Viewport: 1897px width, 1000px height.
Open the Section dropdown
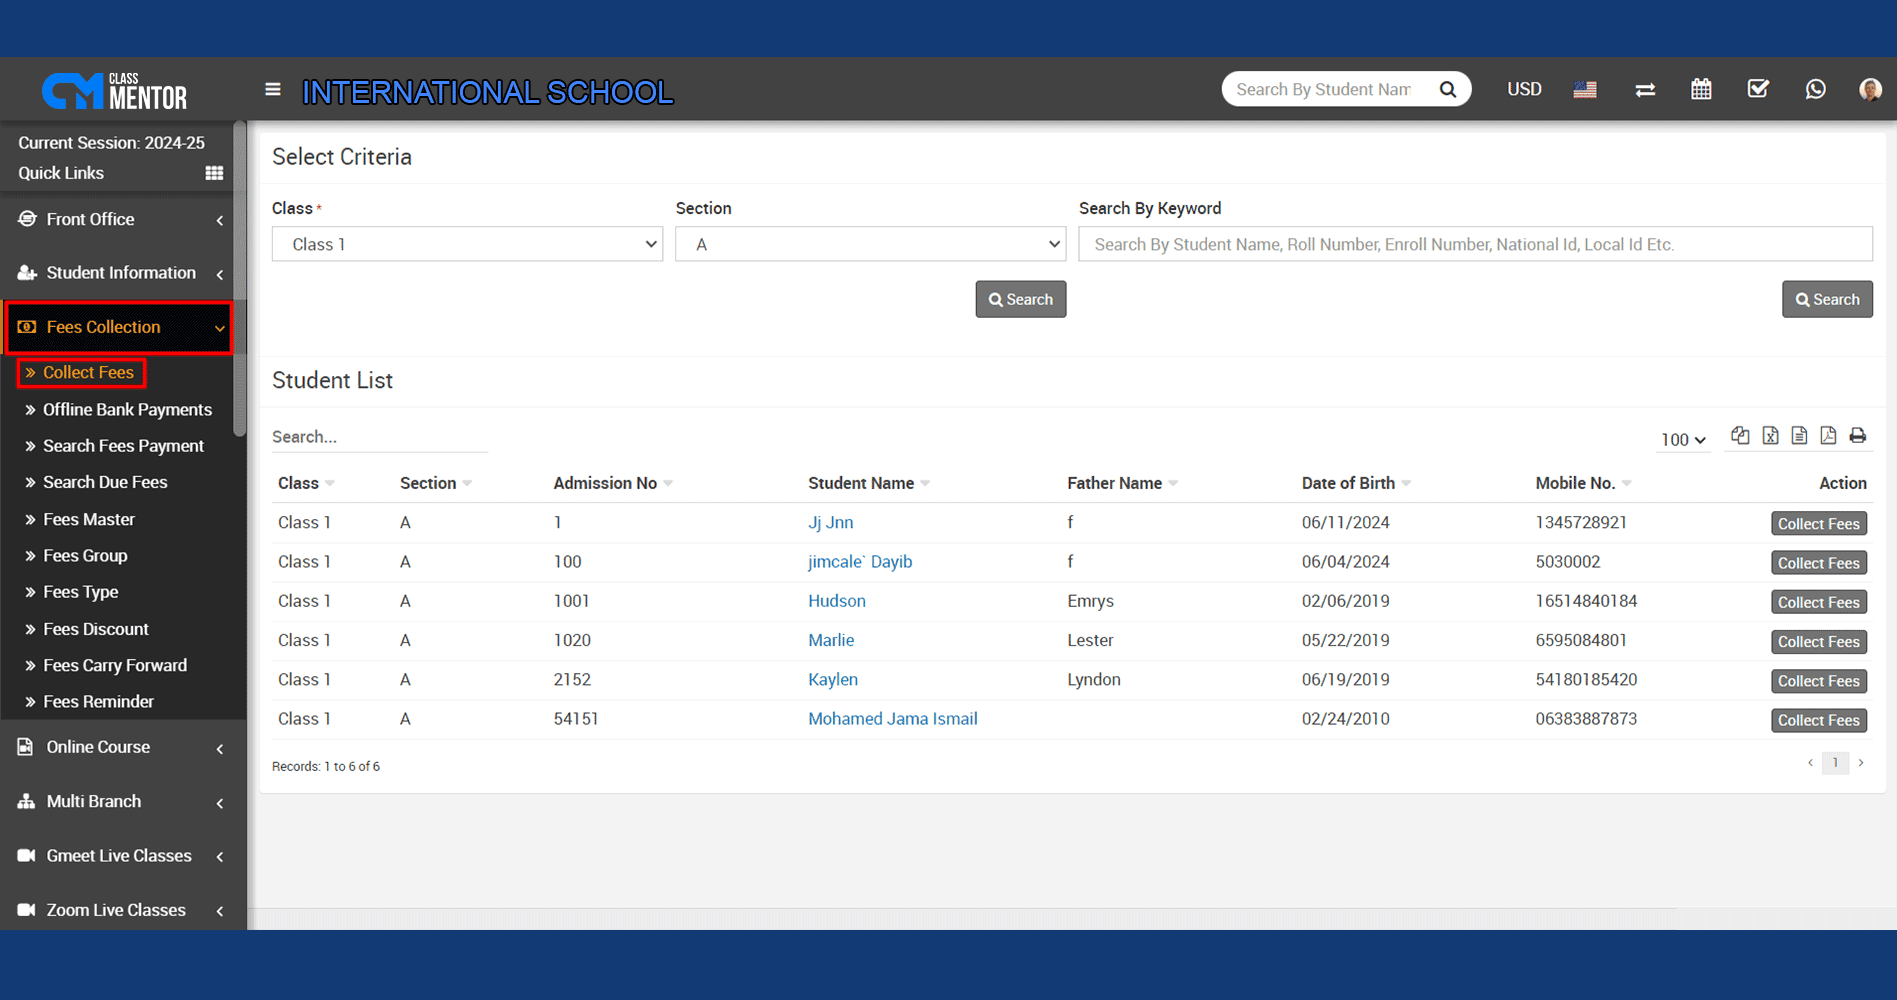pos(870,244)
